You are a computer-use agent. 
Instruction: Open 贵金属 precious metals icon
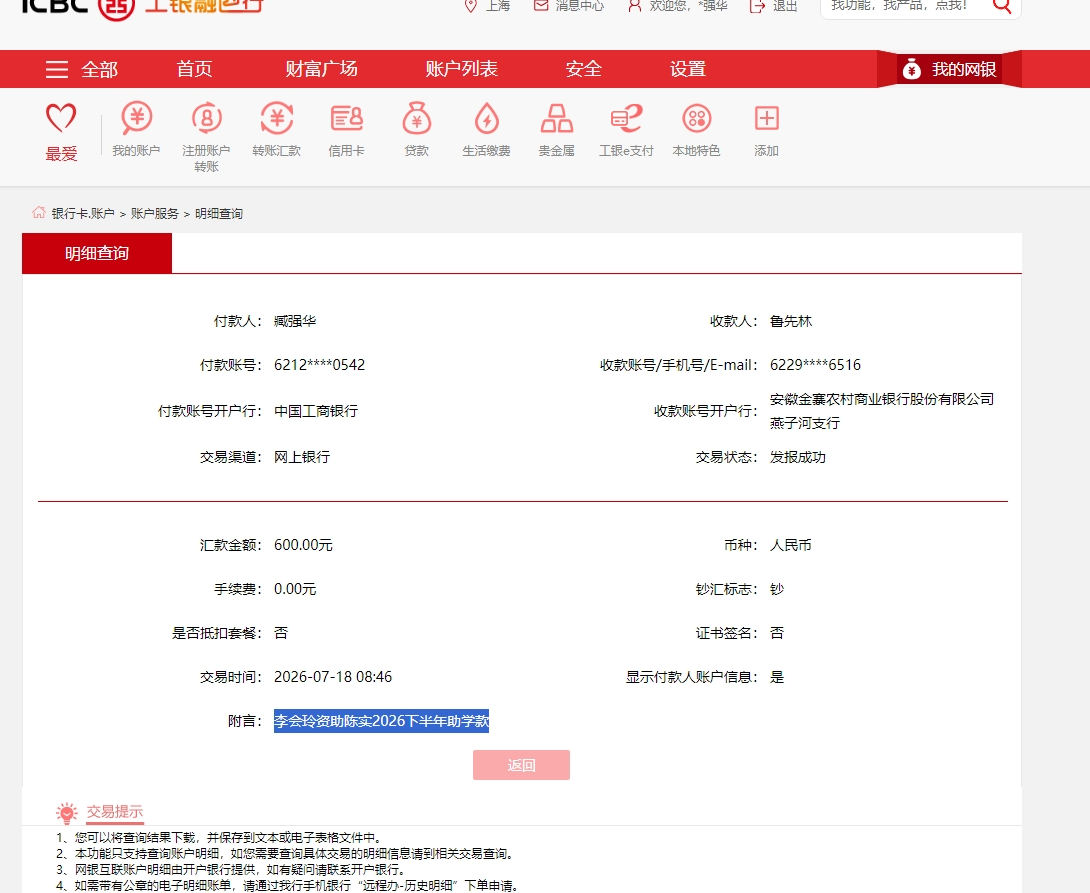pyautogui.click(x=557, y=118)
